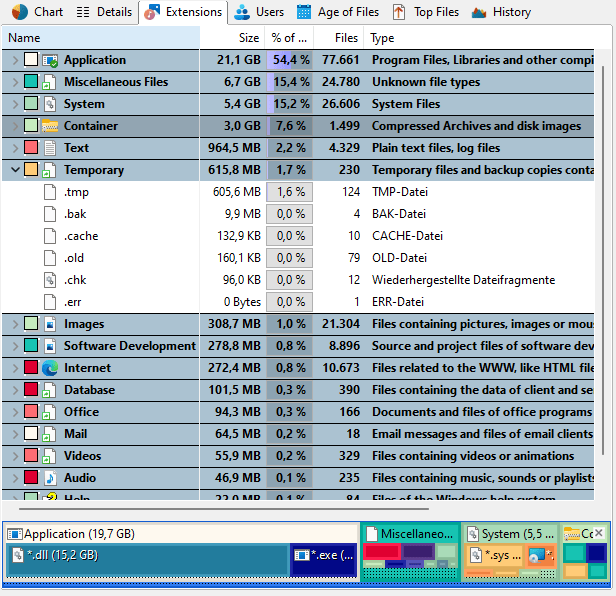Click the teal color swatch for Miscellaneous Files
This screenshot has height=596, width=616.
(x=31, y=82)
